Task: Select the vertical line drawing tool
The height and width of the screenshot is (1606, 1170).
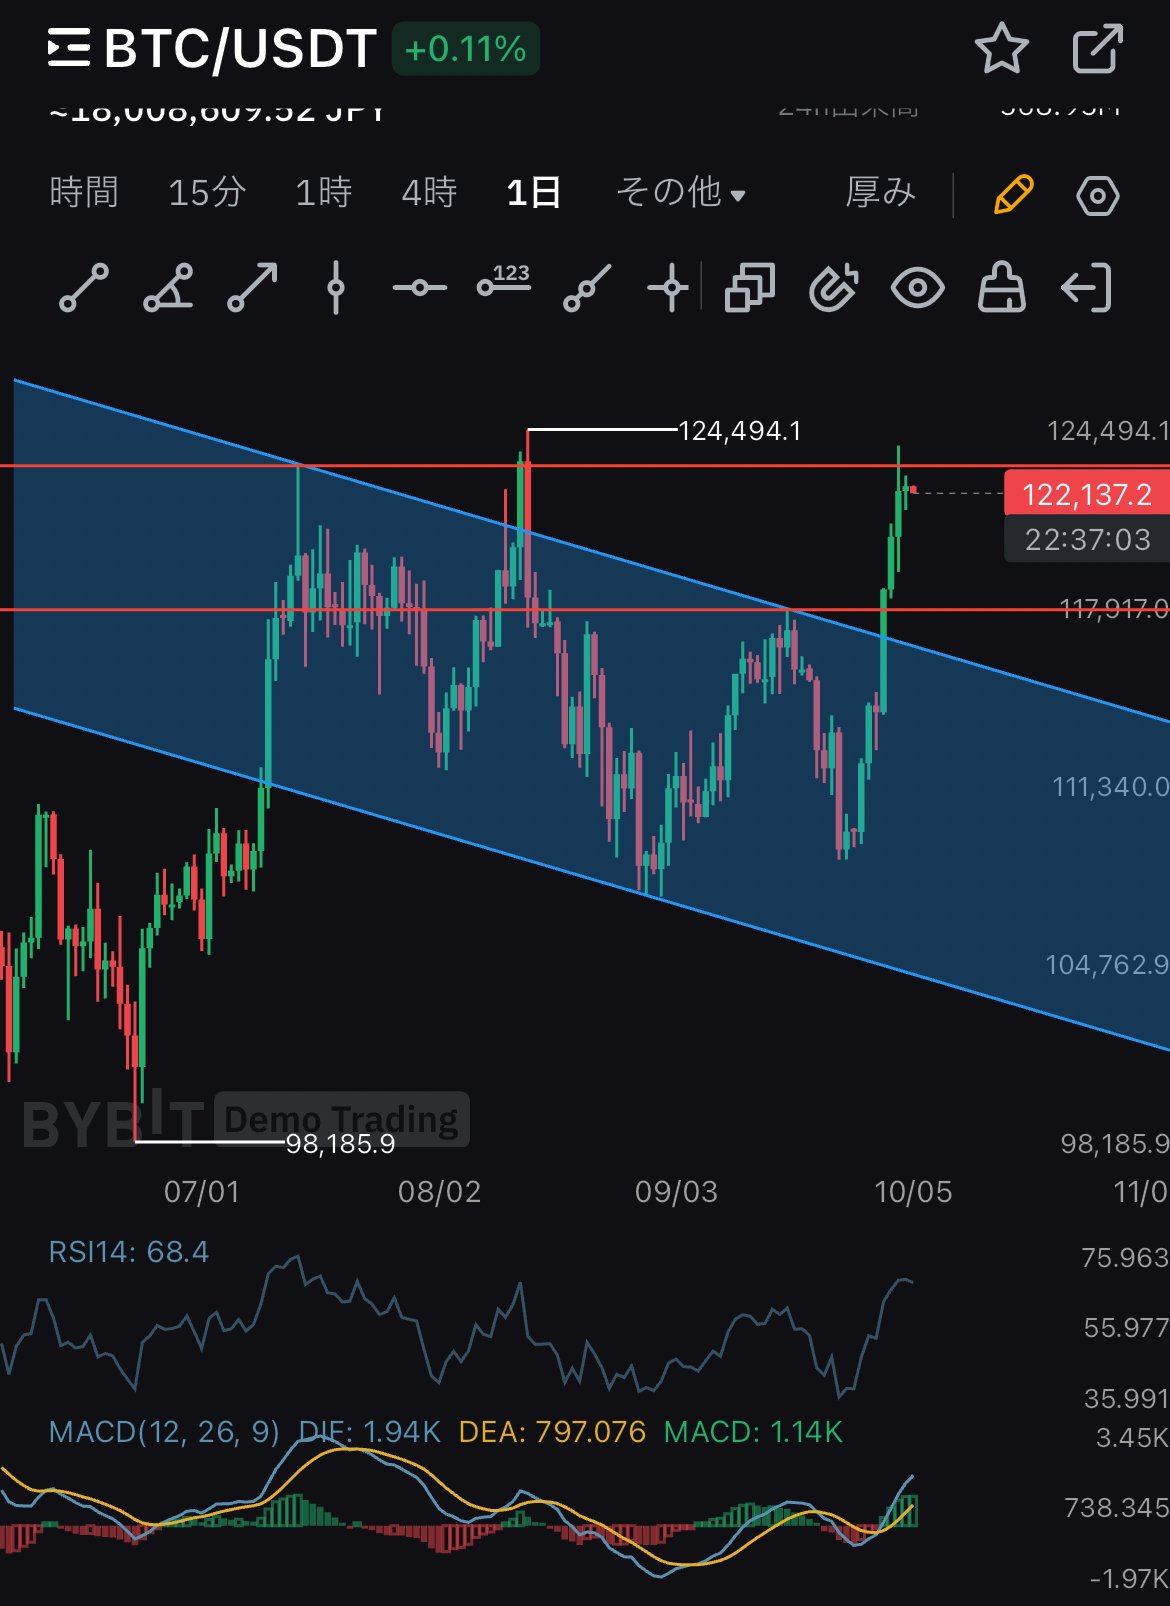Action: pyautogui.click(x=336, y=288)
